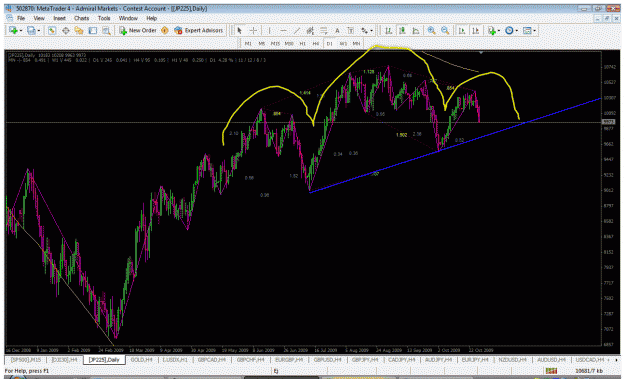
Task: Select the vertical line tool
Action: [x=269, y=30]
